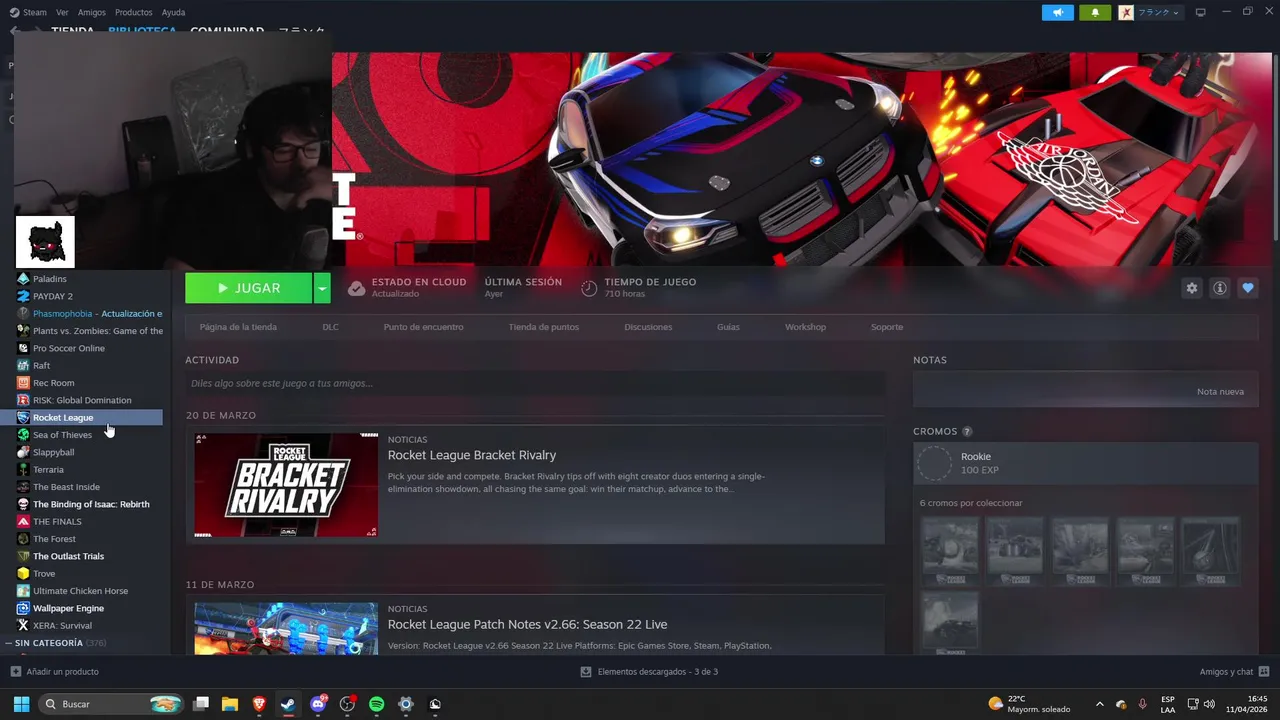Click the activity status input field

[535, 383]
